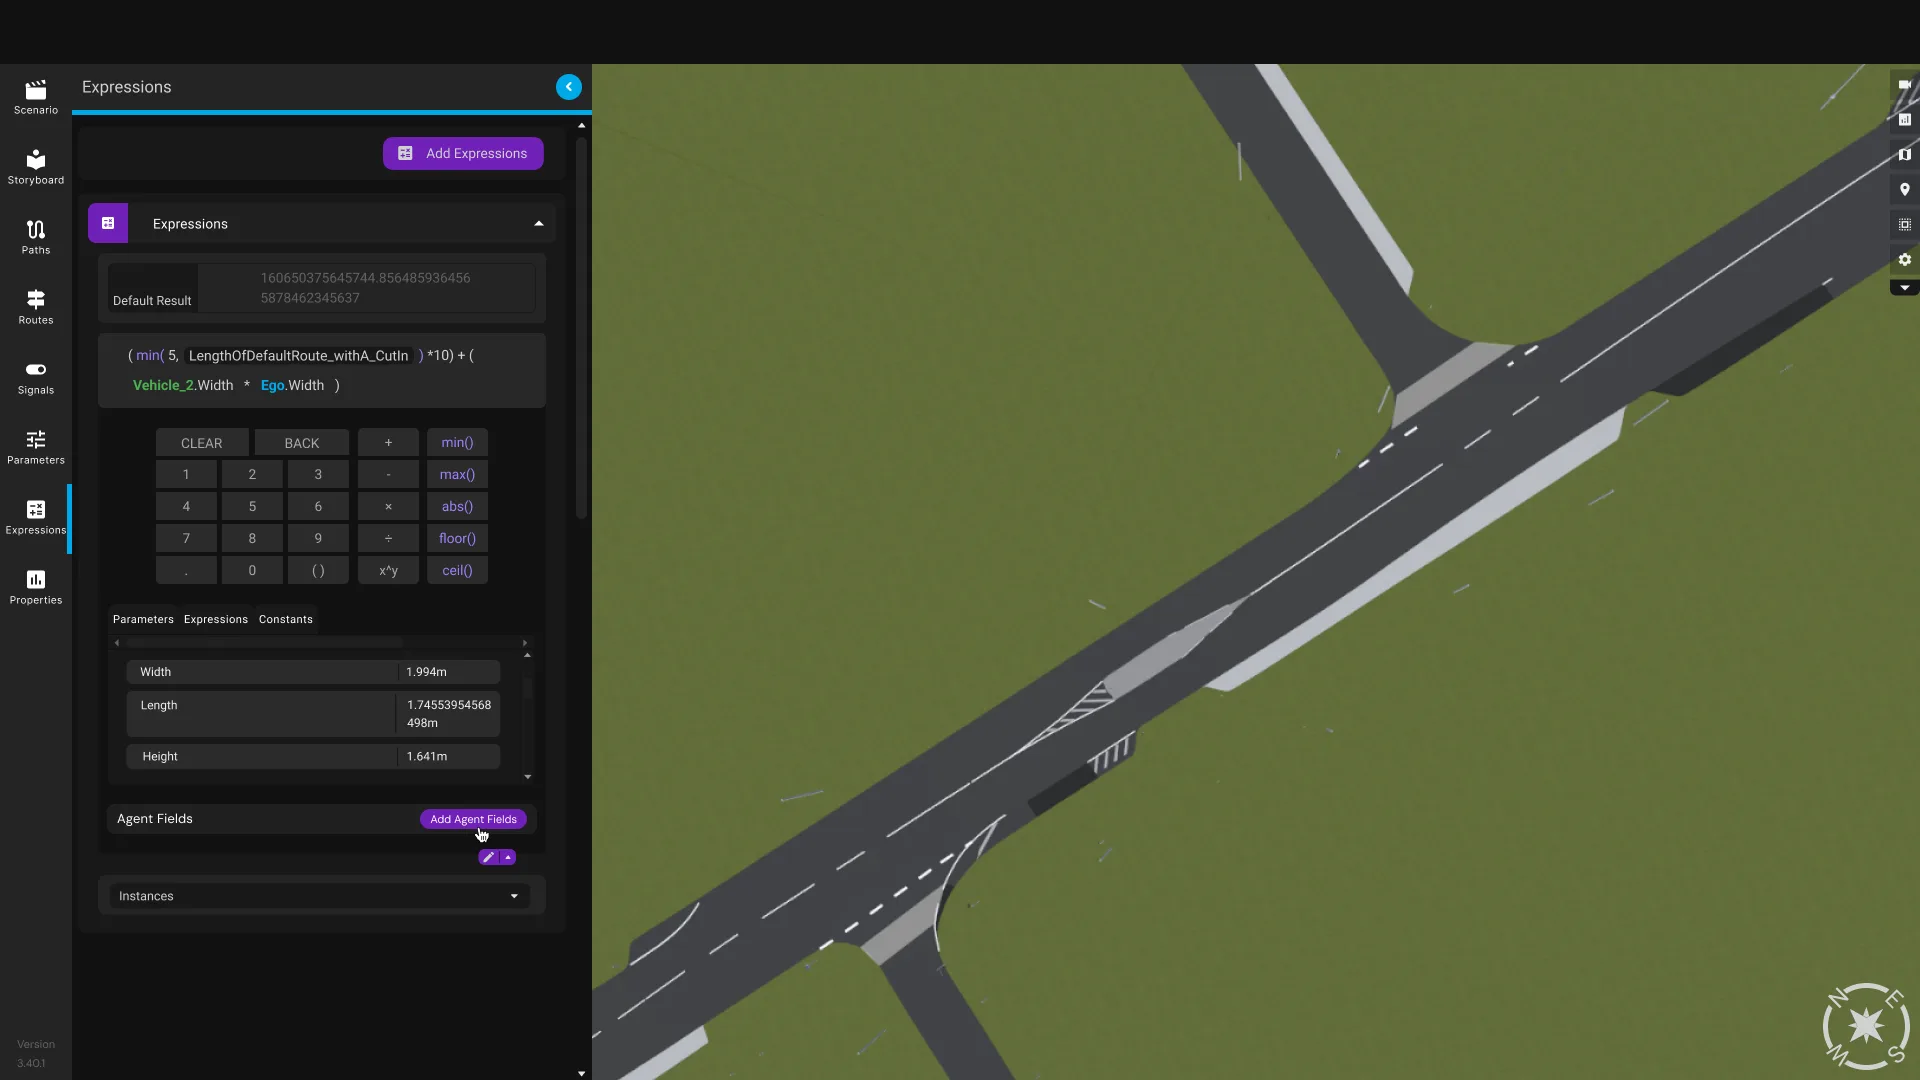Viewport: 1920px width, 1080px height.
Task: Click keypad digit 2
Action: point(252,475)
